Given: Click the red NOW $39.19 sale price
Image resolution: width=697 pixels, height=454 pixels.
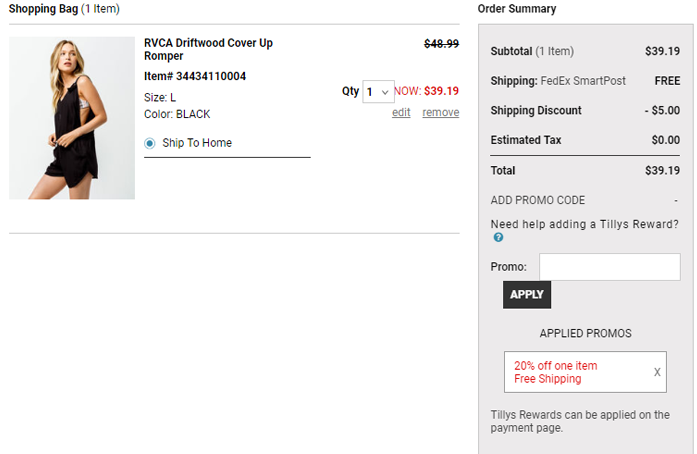Looking at the screenshot, I should point(427,91).
